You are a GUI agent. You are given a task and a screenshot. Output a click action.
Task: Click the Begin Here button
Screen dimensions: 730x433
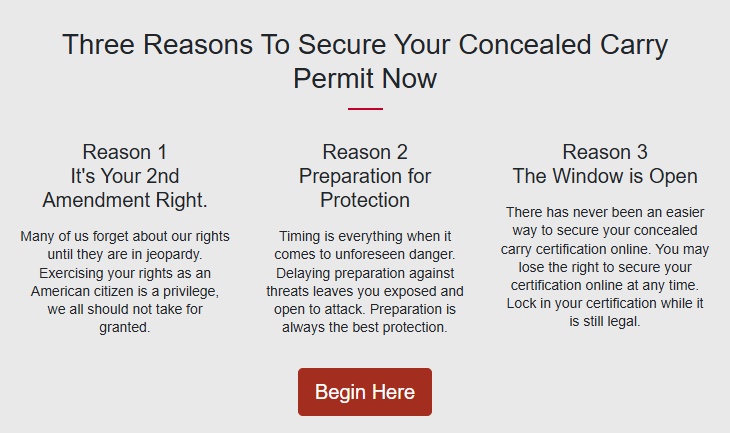coord(364,392)
